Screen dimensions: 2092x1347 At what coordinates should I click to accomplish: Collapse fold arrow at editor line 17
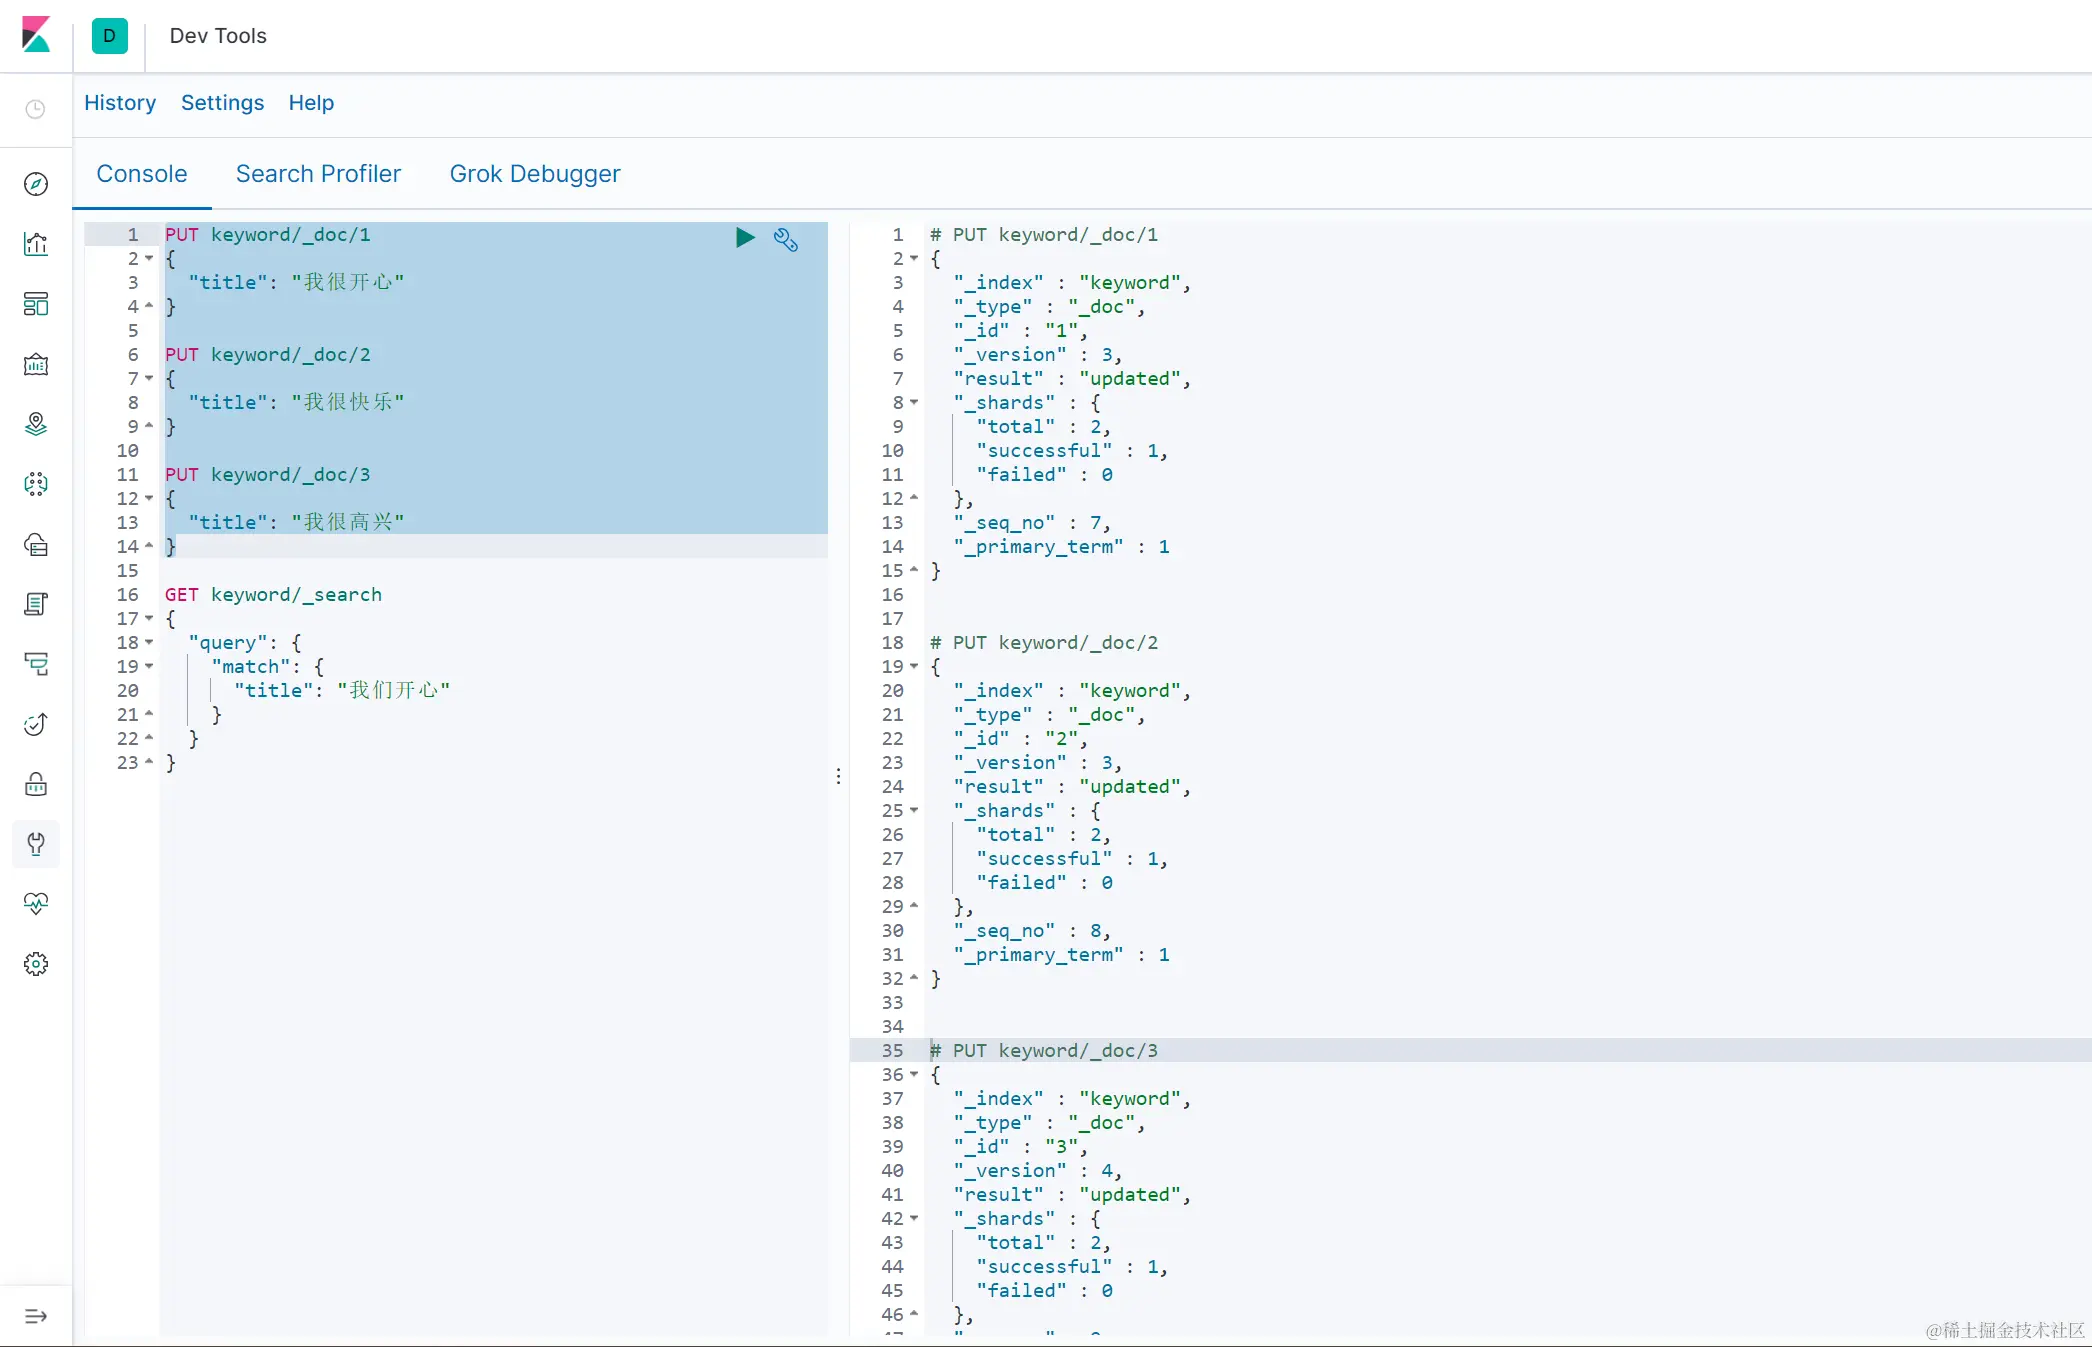[149, 618]
